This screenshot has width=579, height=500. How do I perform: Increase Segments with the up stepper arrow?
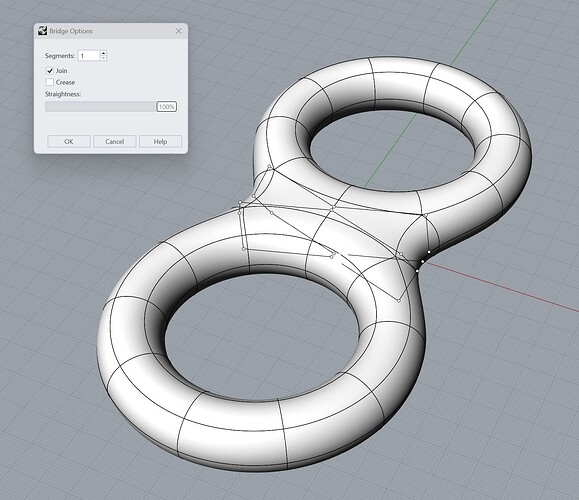[103, 53]
